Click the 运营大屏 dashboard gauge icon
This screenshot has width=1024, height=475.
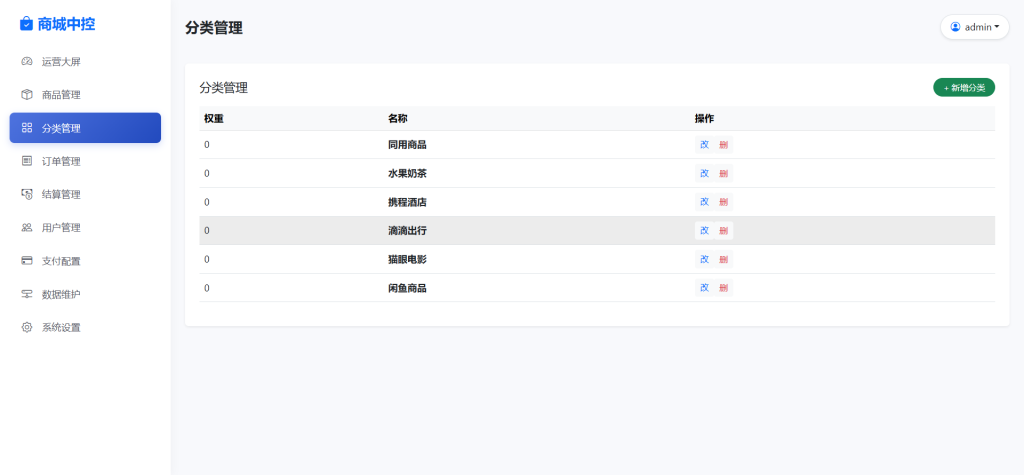[x=27, y=61]
